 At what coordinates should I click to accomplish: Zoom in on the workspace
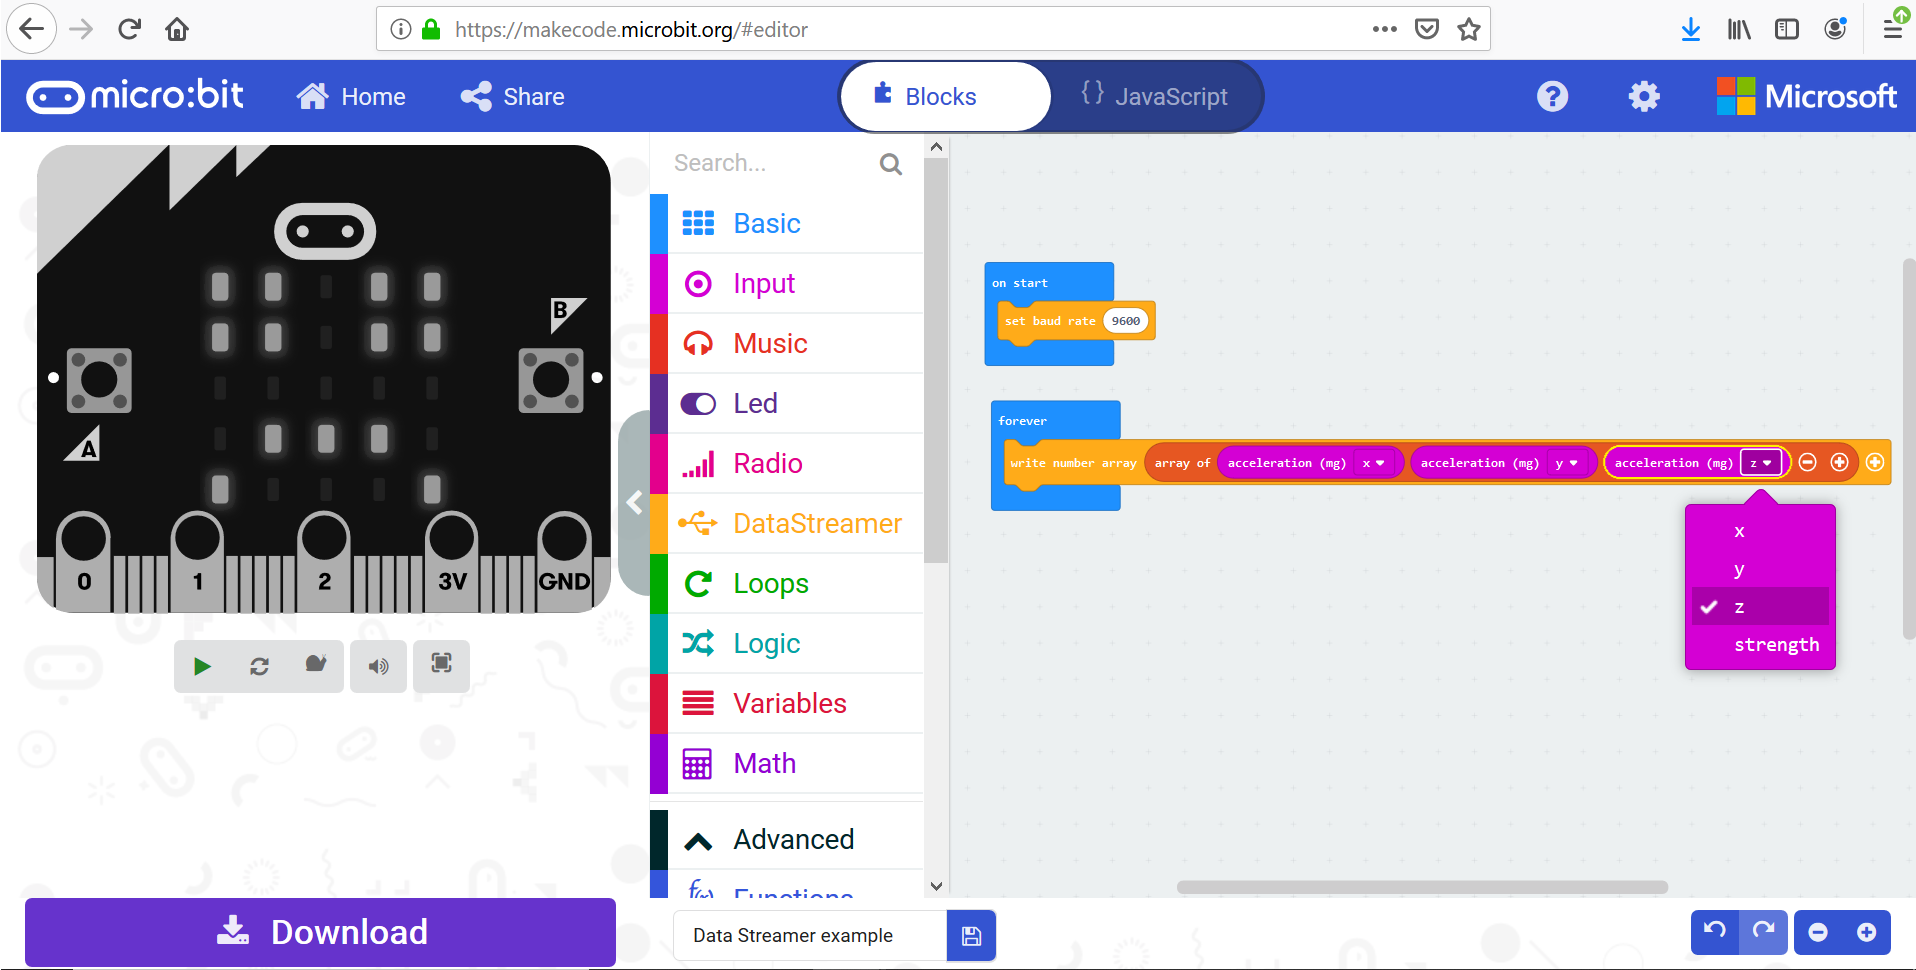[x=1868, y=932]
